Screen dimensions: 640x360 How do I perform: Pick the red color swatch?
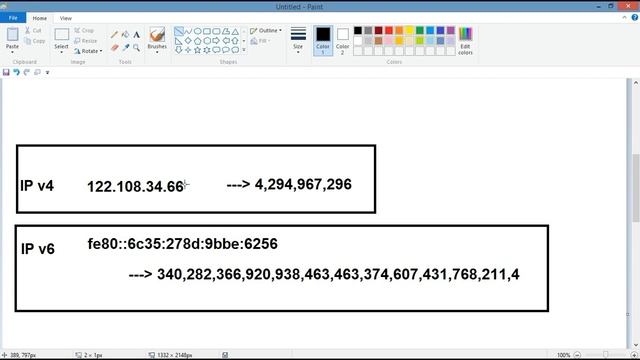[389, 31]
